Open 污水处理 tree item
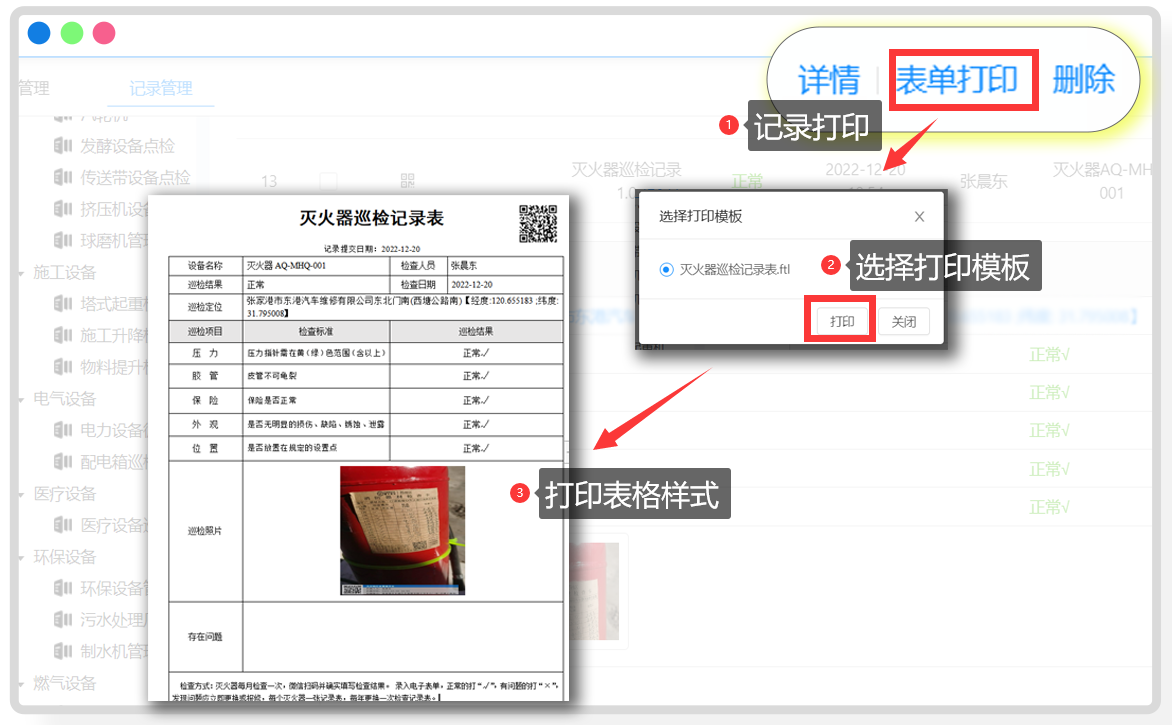This screenshot has width=1172, height=725. pyautogui.click(x=114, y=620)
